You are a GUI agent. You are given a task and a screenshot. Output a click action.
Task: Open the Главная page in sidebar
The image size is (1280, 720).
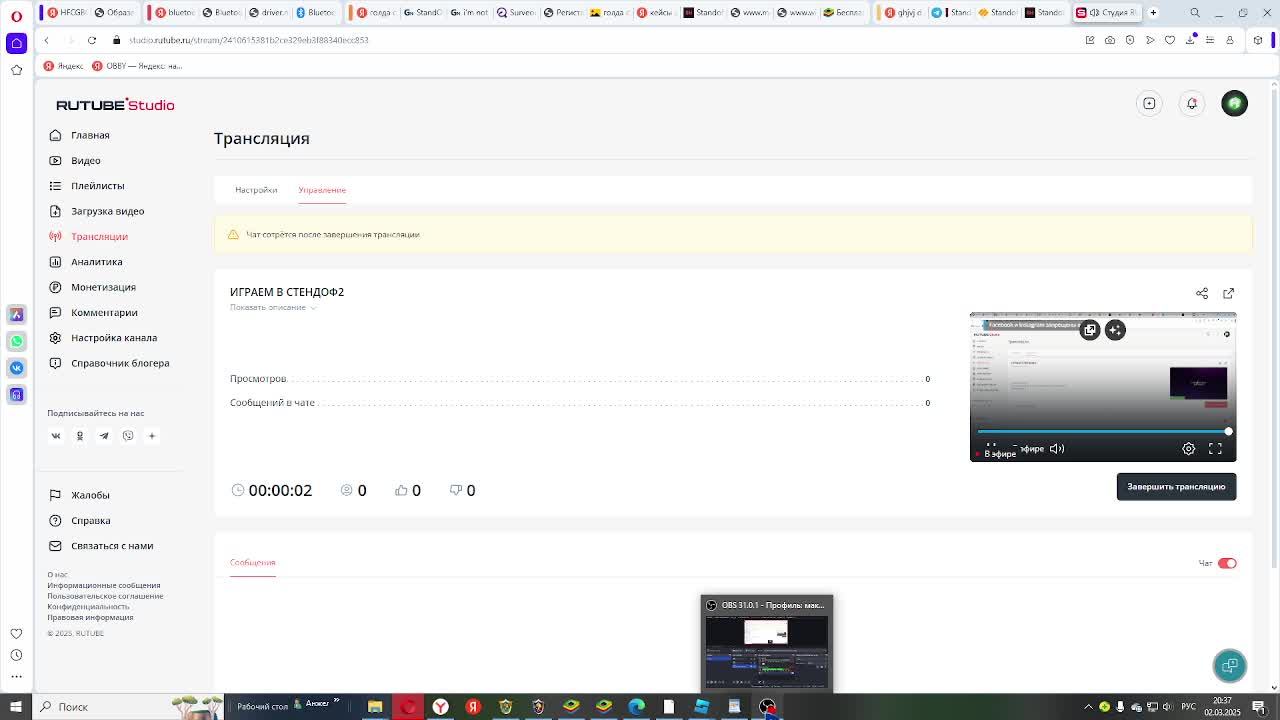(90, 135)
